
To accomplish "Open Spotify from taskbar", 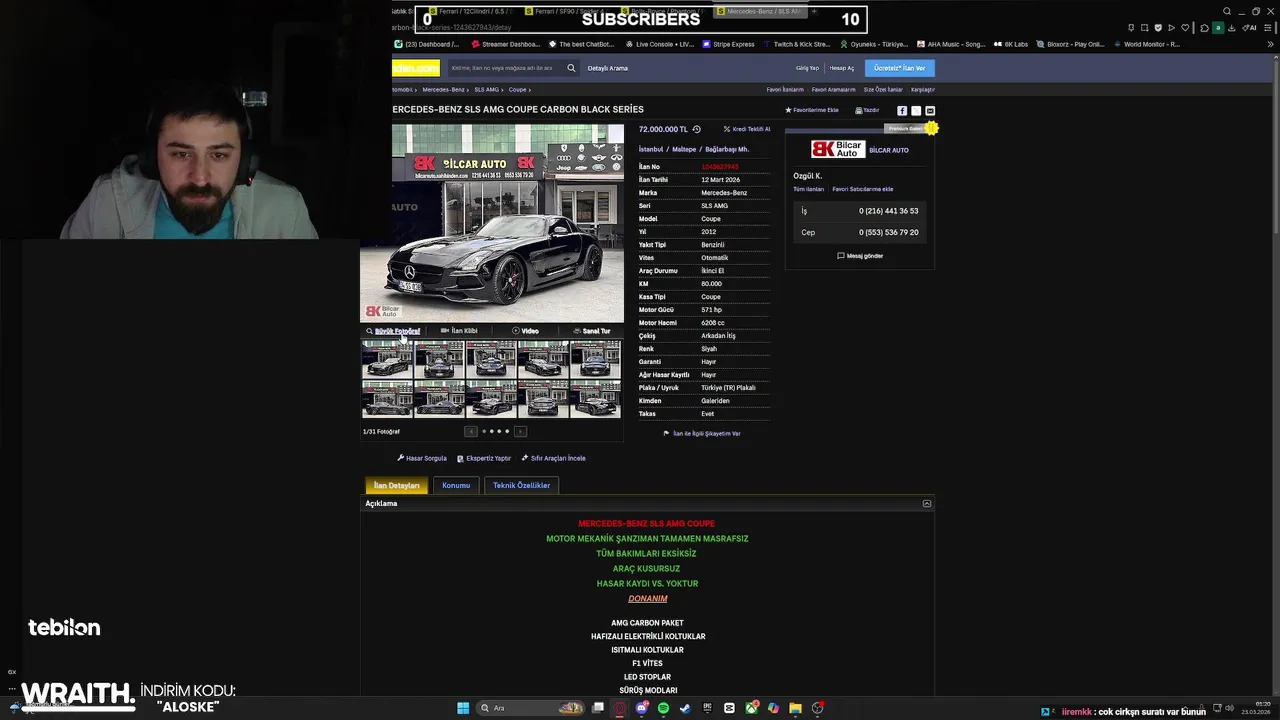I will [663, 708].
